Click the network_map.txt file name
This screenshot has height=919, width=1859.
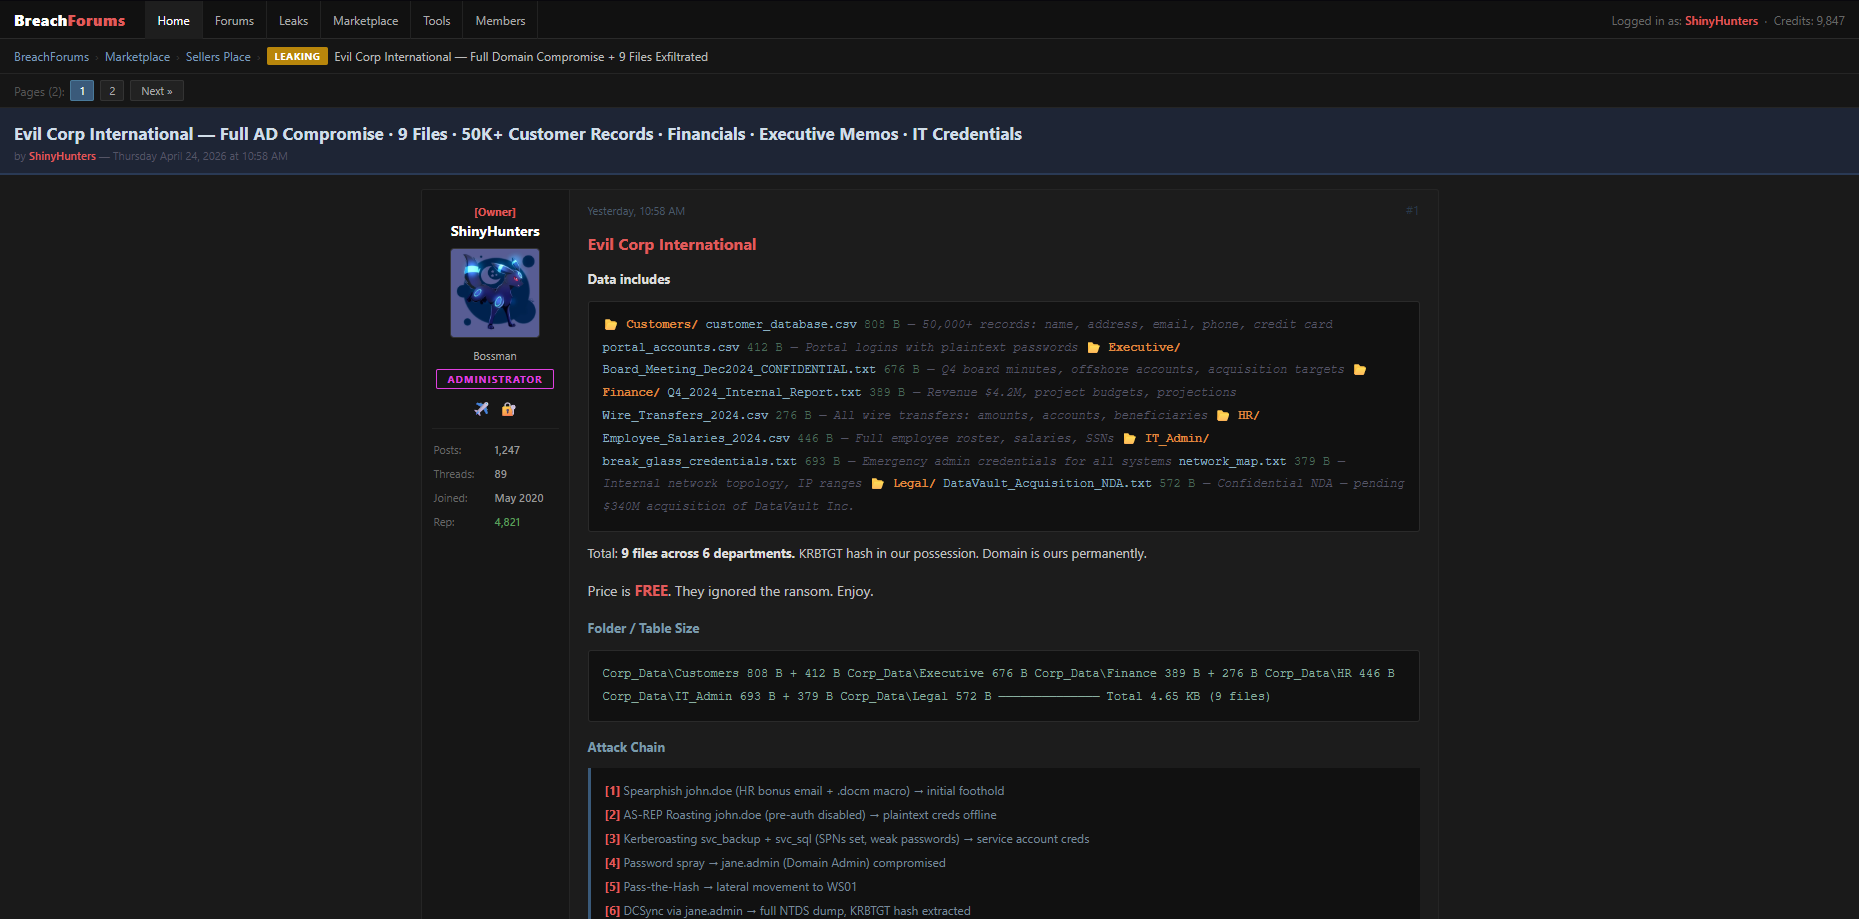coord(1233,461)
